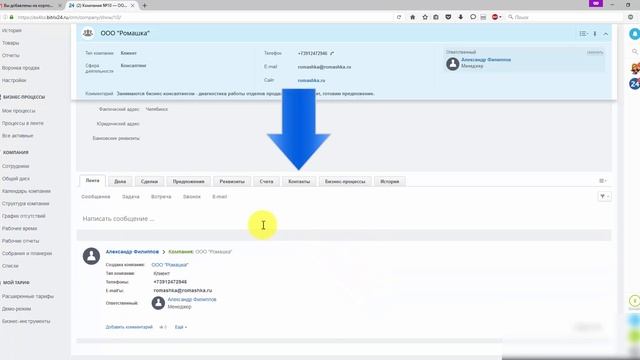This screenshot has height=360, width=640.
Task: Open Рабочее время in sidebar
Action: tap(19, 229)
